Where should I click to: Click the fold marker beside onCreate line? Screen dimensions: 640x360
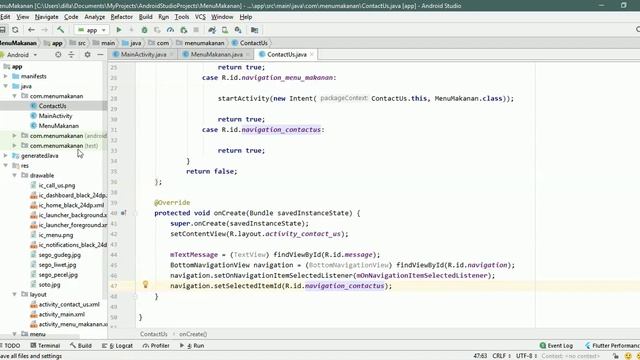coord(135,213)
